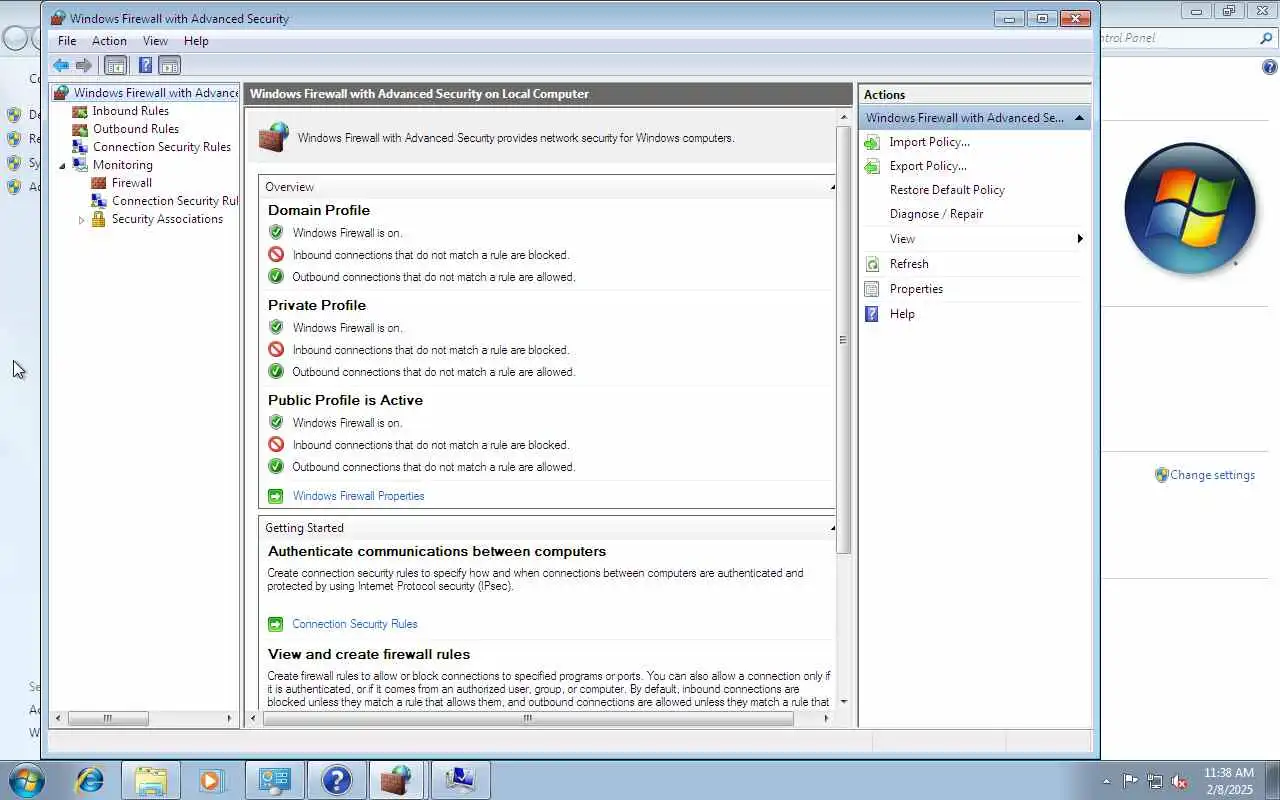The width and height of the screenshot is (1280, 800).
Task: Click the Back arrow in the toolbar
Action: [61, 66]
